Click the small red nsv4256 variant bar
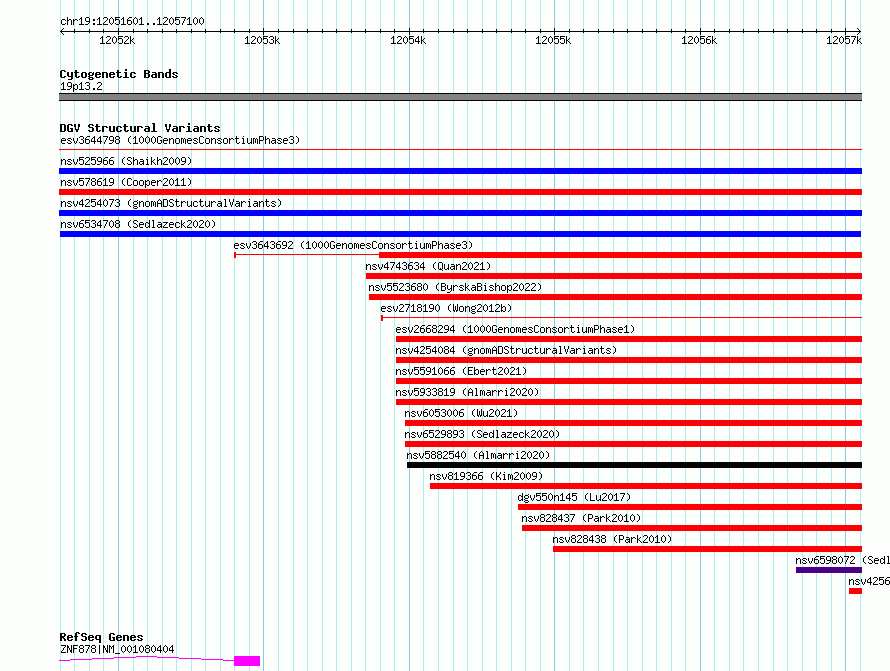Viewport: 890px width, 671px height. (x=855, y=591)
